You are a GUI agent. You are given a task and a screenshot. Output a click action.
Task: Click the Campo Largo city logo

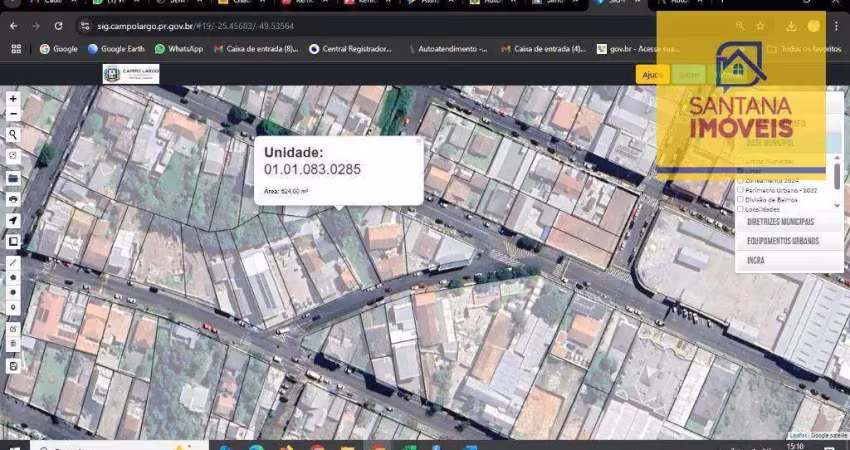(131, 74)
